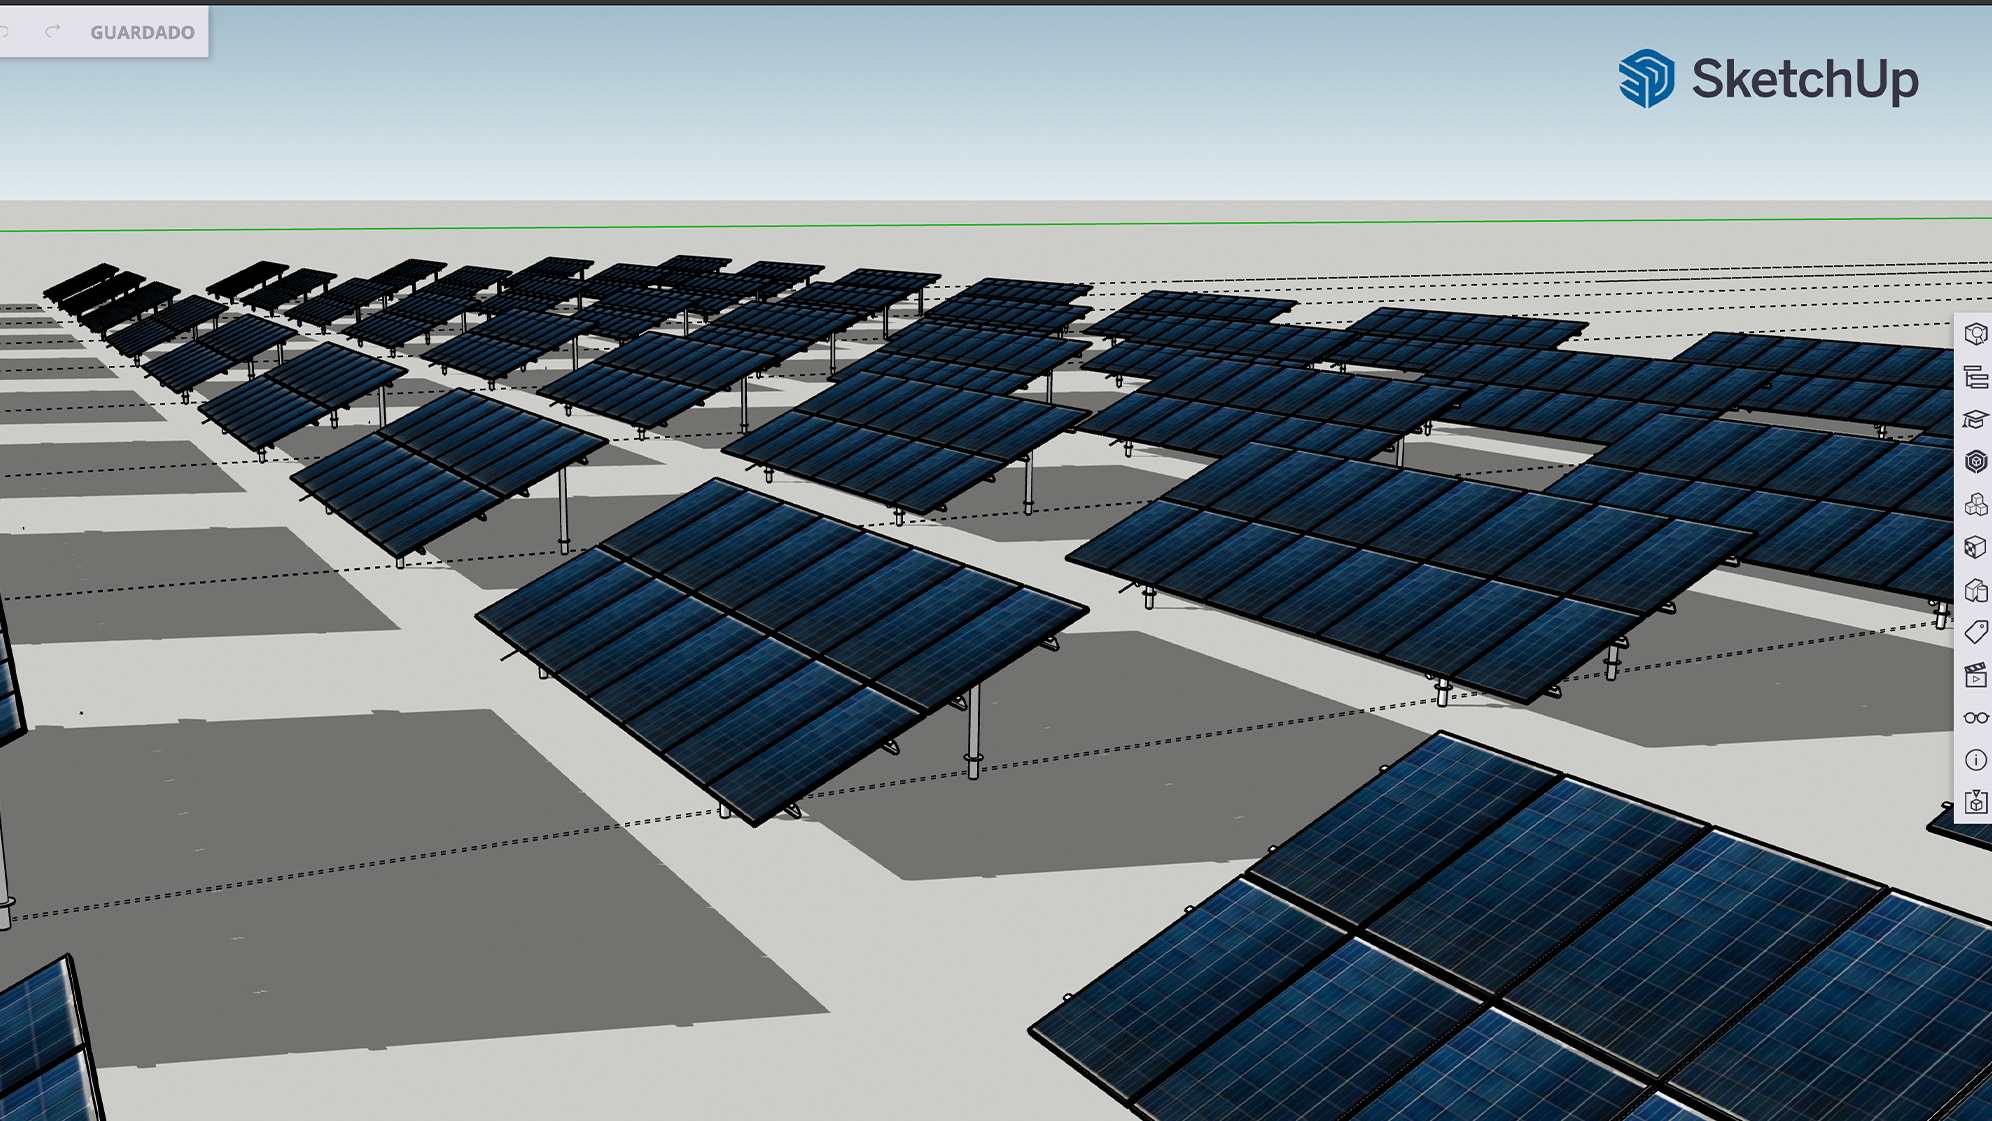Click the boxed cube with arrow icon
This screenshot has width=1992, height=1121.
pyautogui.click(x=1976, y=802)
